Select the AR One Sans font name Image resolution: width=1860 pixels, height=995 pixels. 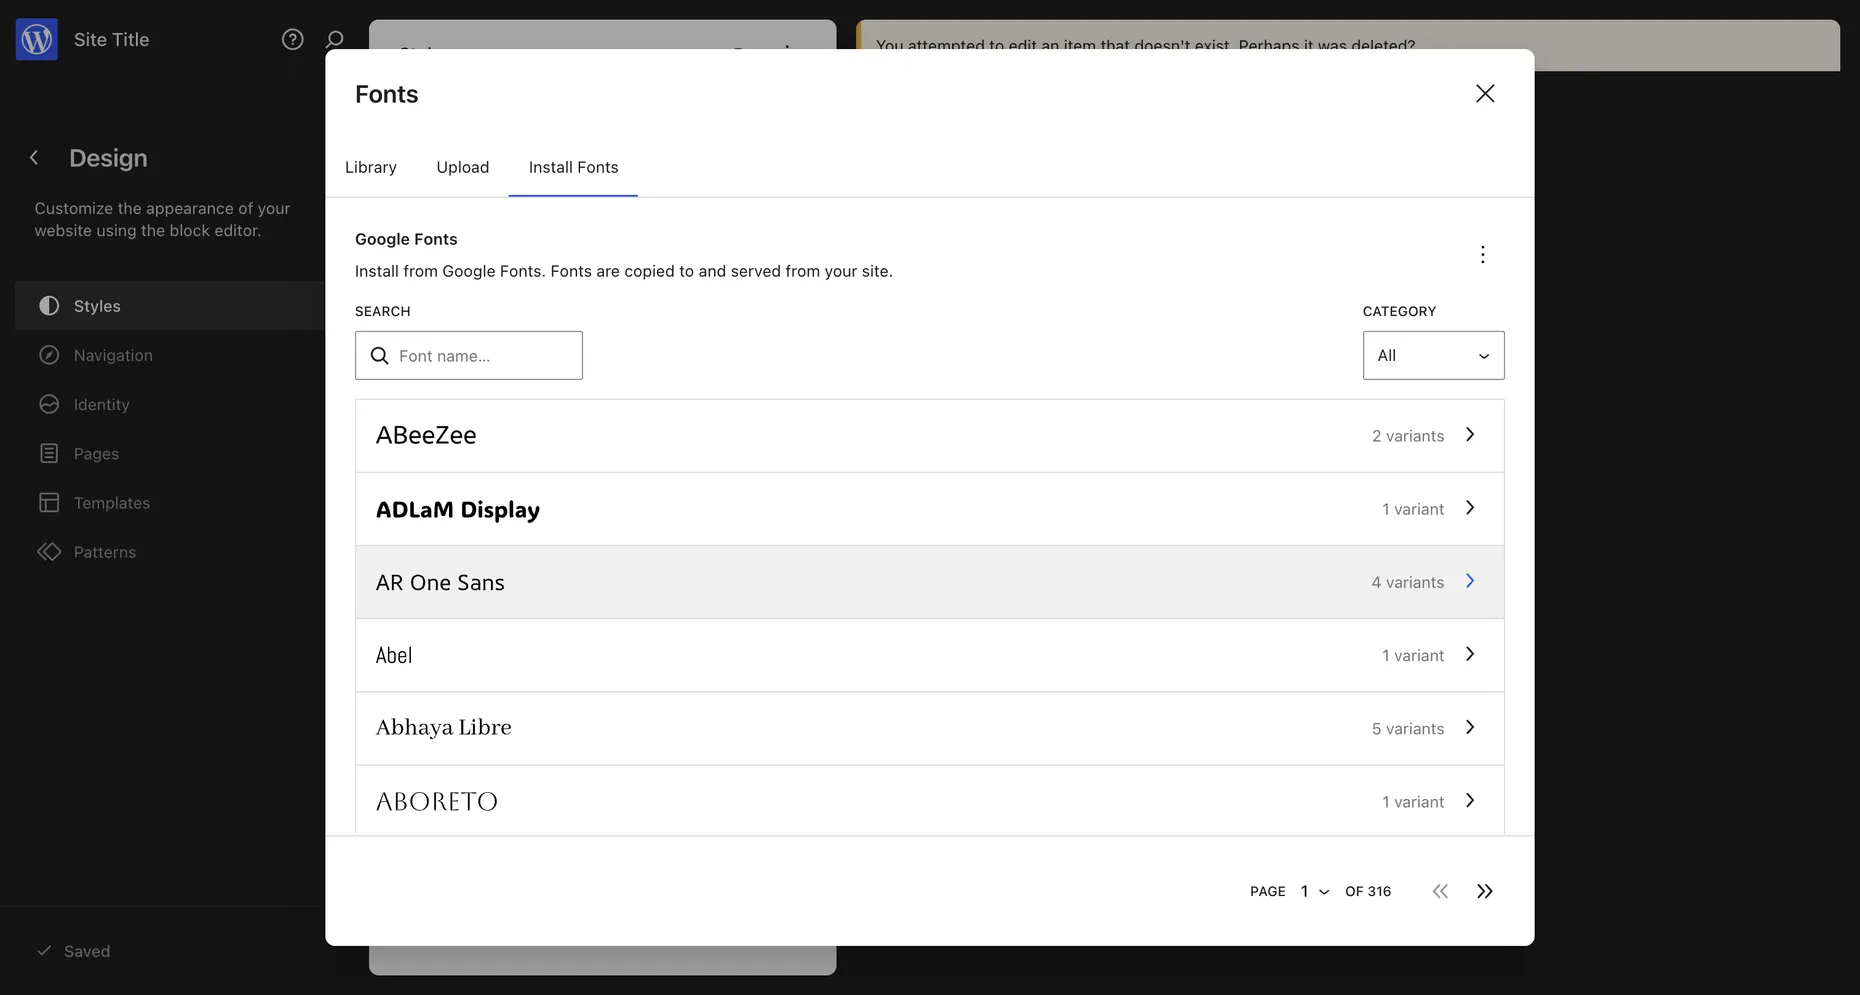[x=440, y=582]
